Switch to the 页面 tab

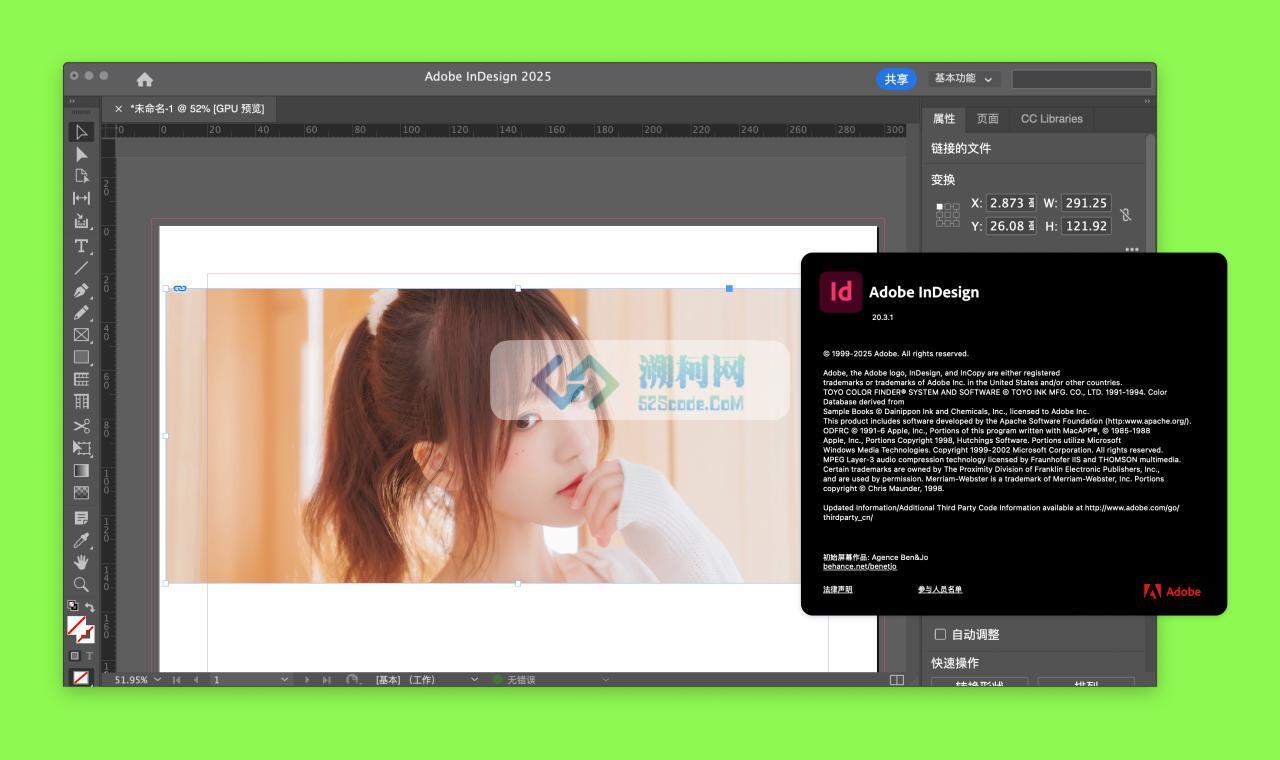pos(987,118)
